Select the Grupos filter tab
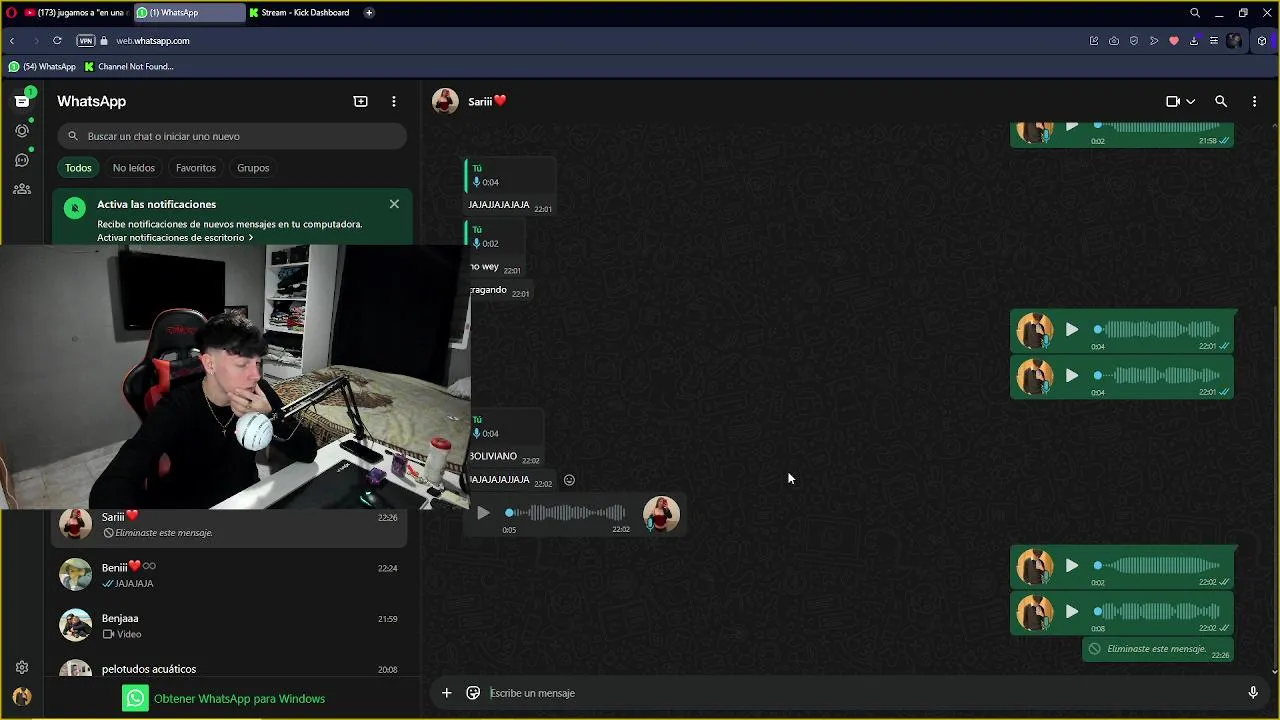 coord(253,168)
